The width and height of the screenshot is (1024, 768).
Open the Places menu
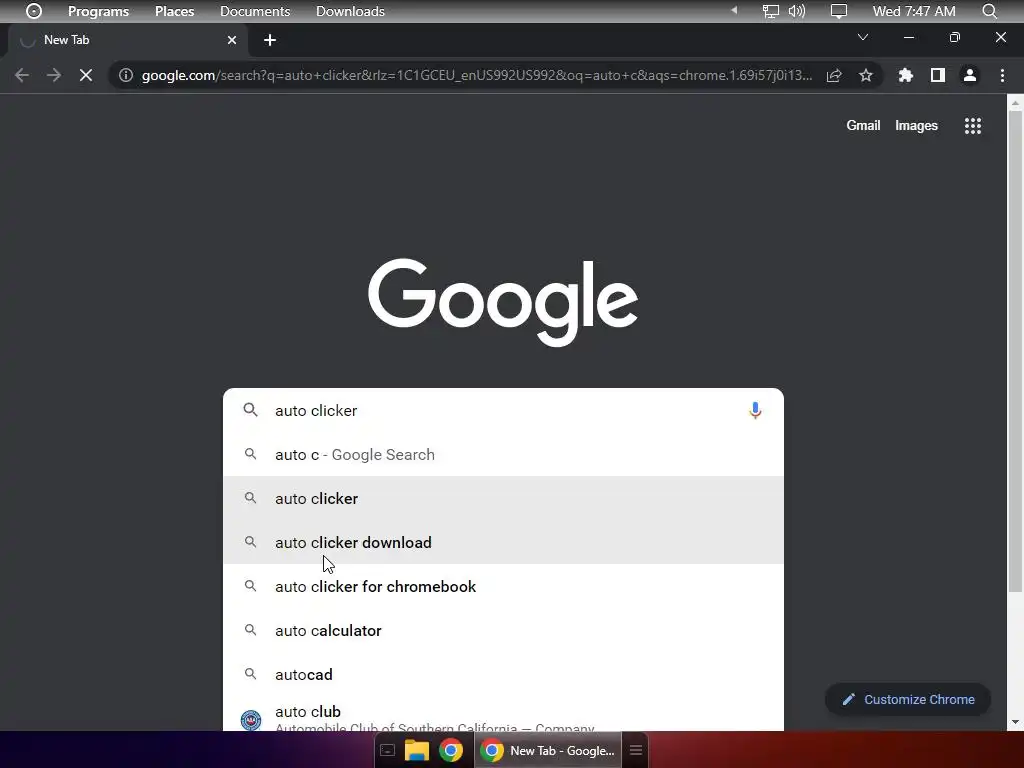174,11
